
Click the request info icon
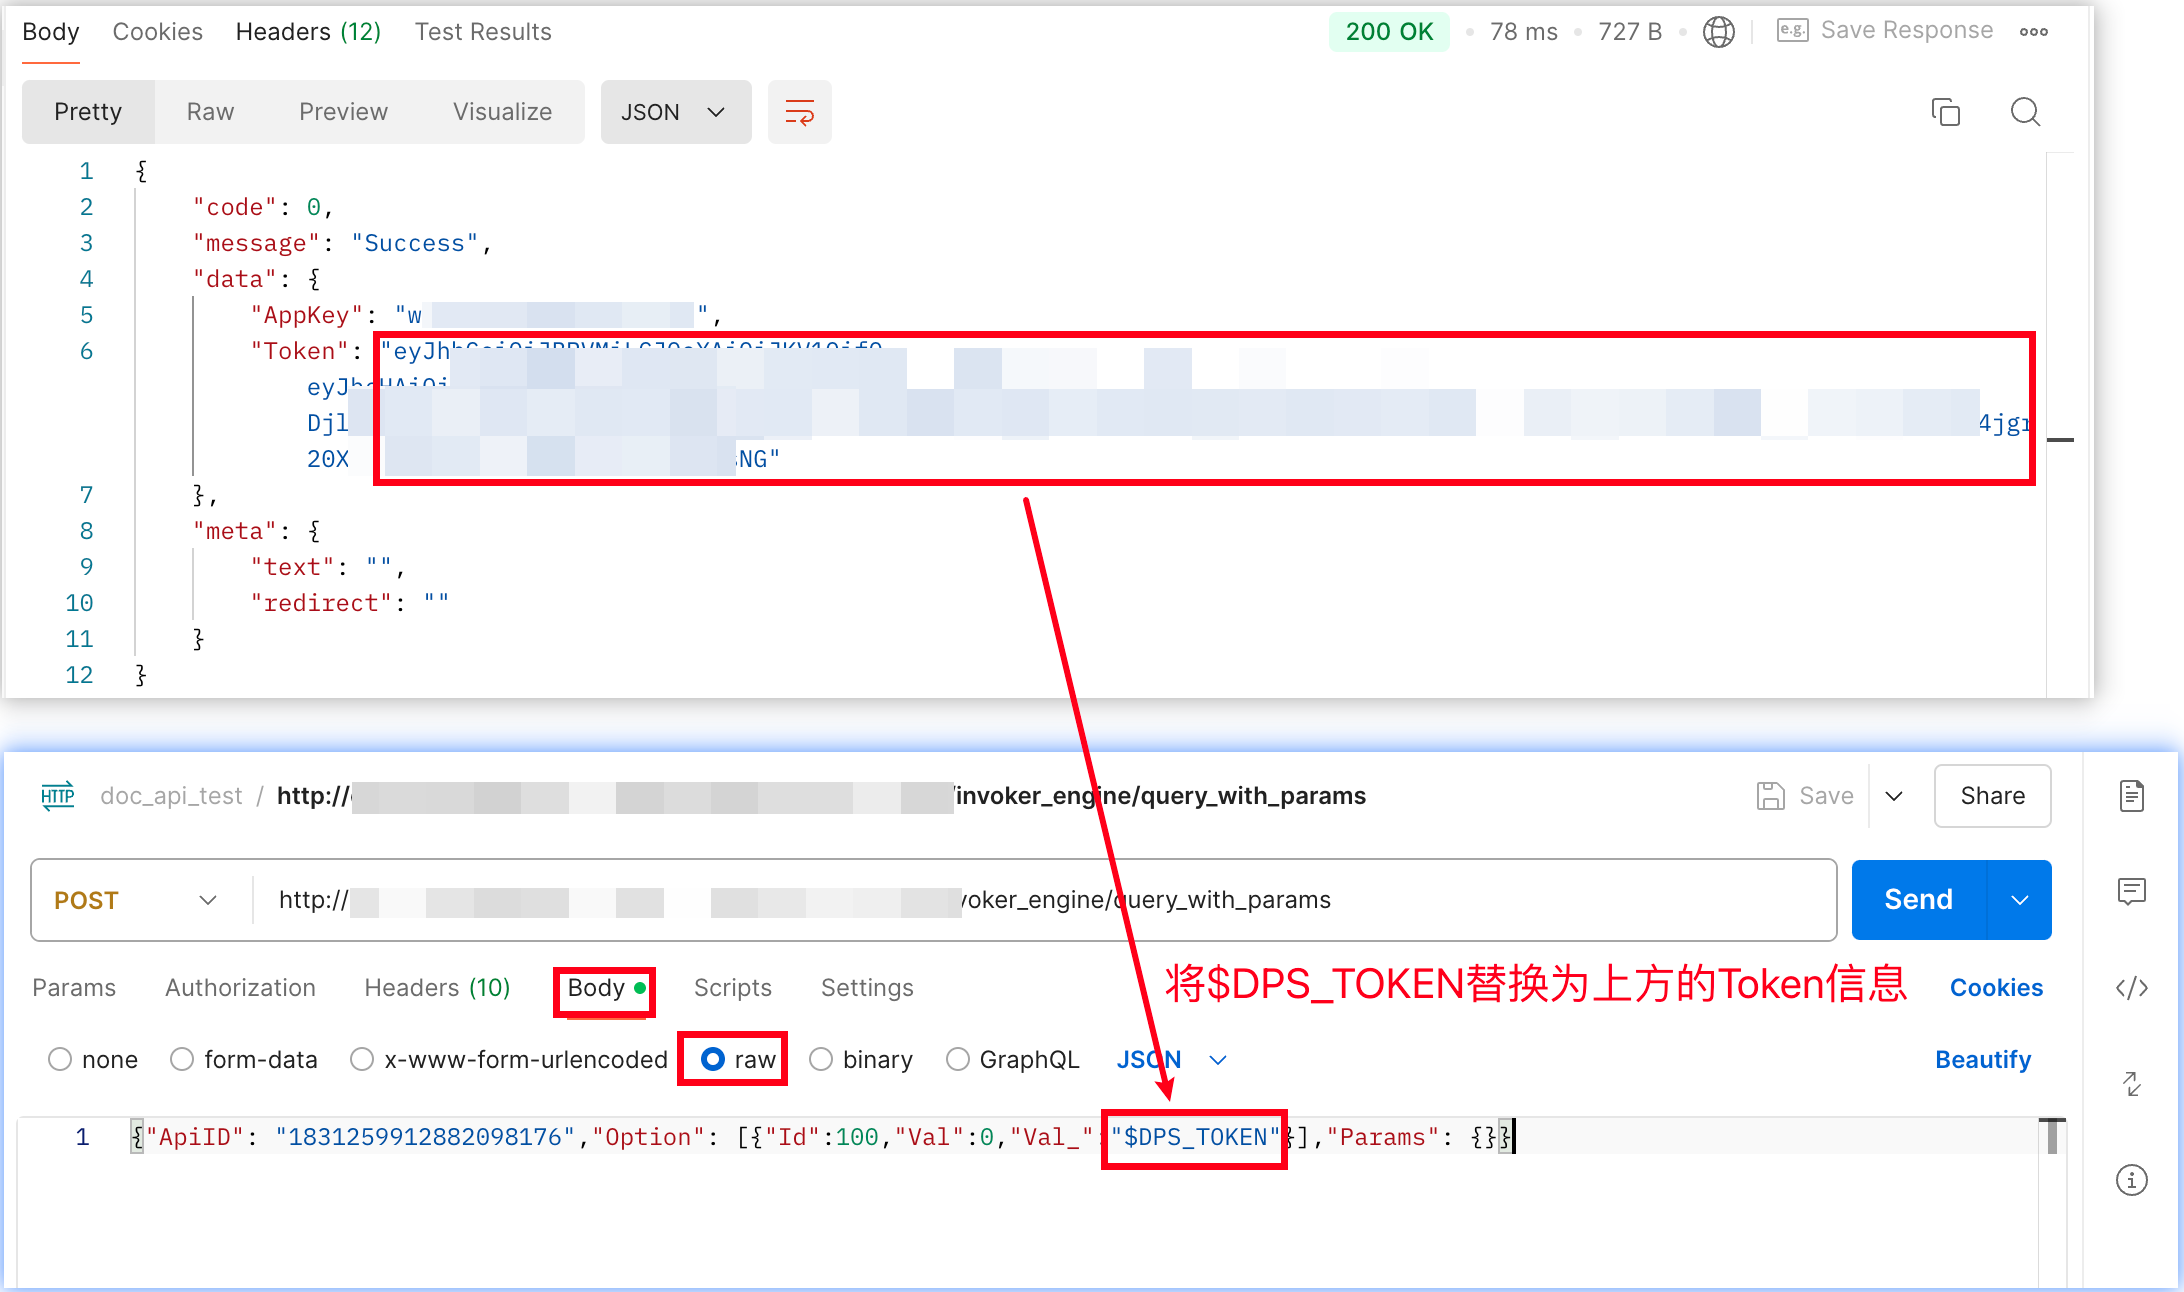(x=2131, y=1180)
